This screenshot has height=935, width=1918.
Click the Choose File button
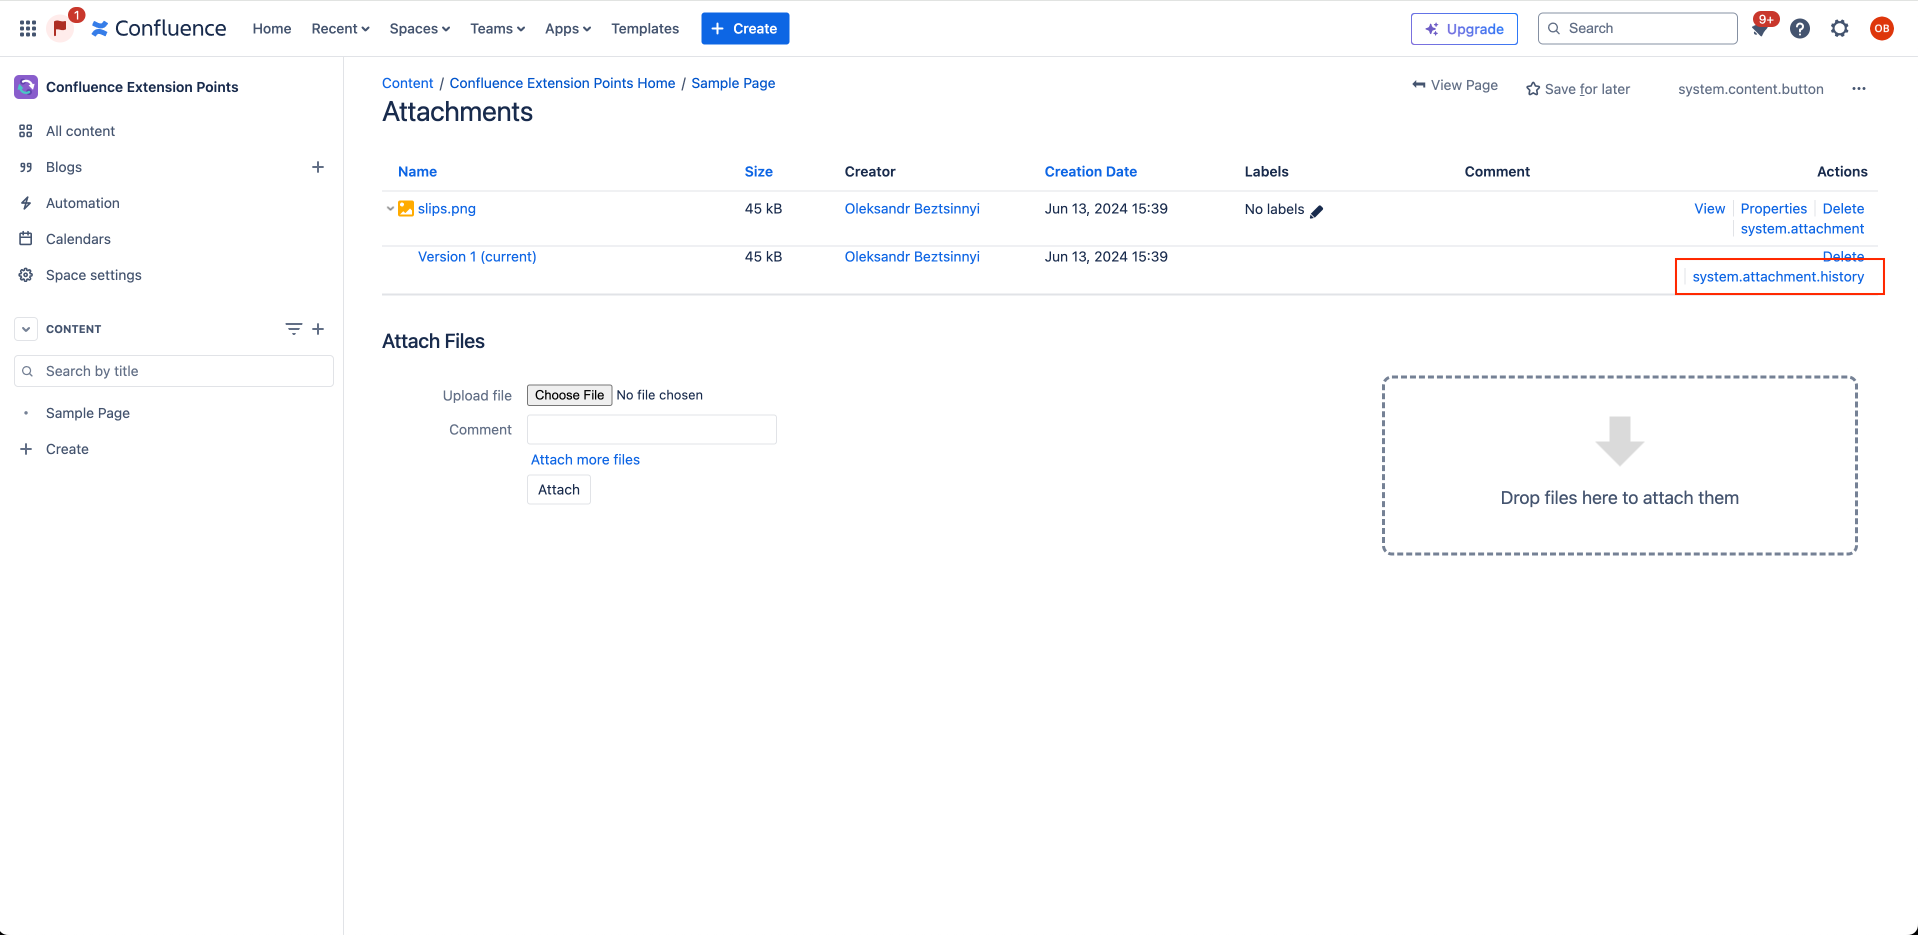pyautogui.click(x=569, y=395)
